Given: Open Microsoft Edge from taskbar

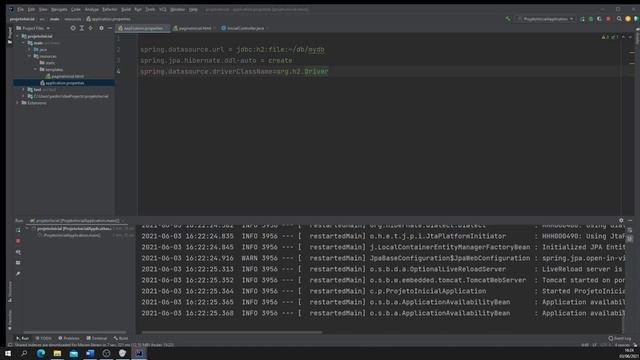Looking at the screenshot, I should tap(41, 353).
